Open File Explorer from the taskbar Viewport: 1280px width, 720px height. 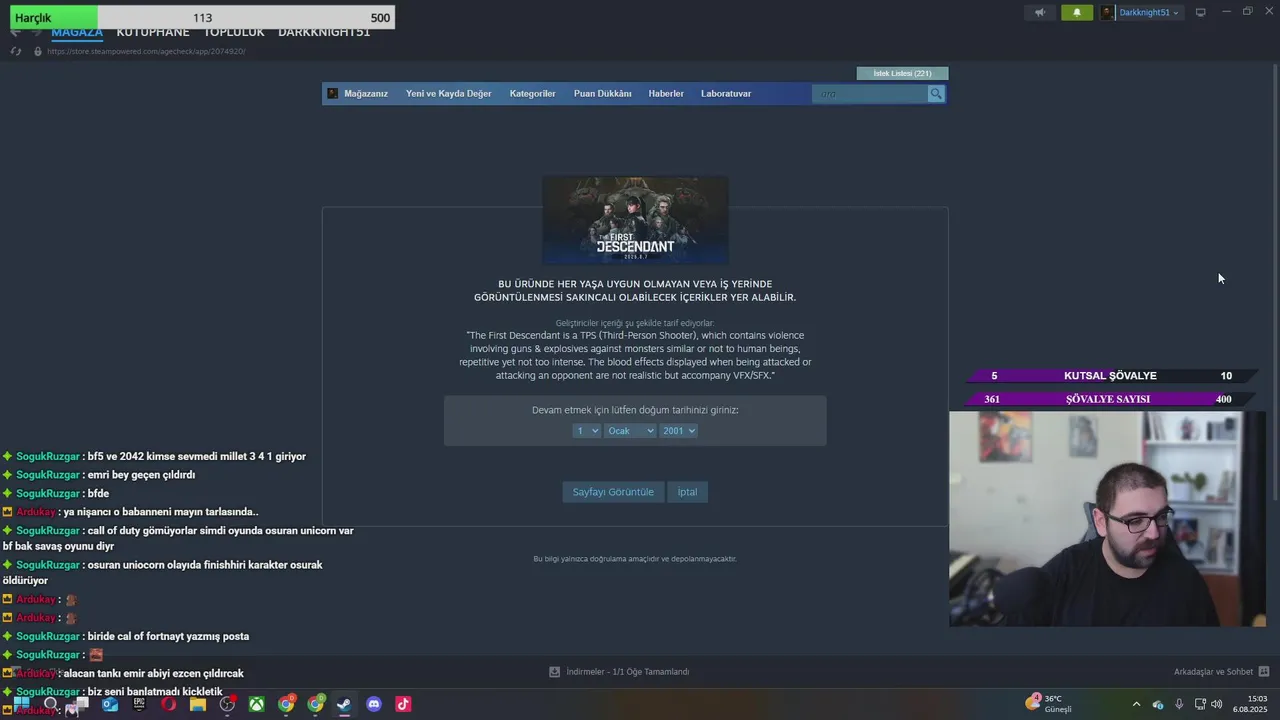pyautogui.click(x=198, y=704)
